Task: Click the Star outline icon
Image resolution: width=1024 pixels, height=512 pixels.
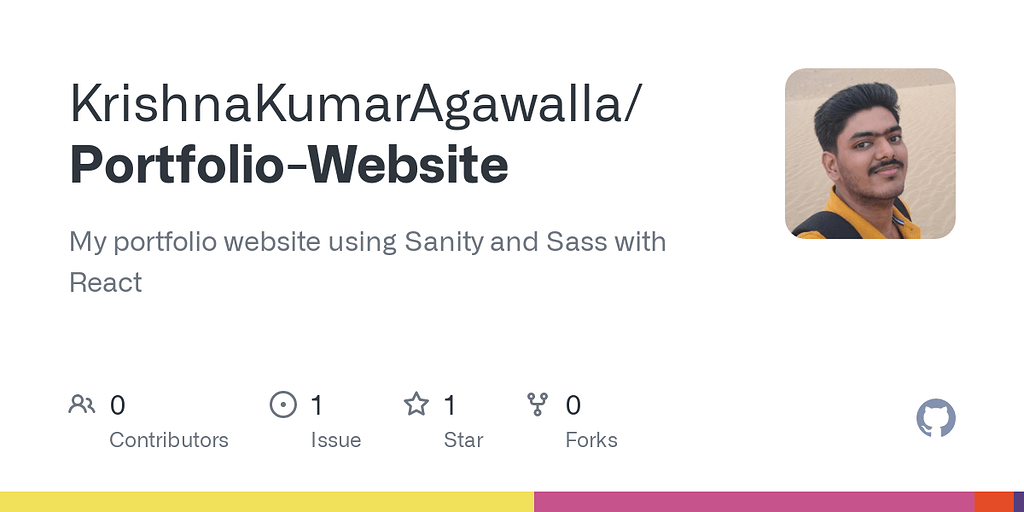Action: (x=416, y=404)
